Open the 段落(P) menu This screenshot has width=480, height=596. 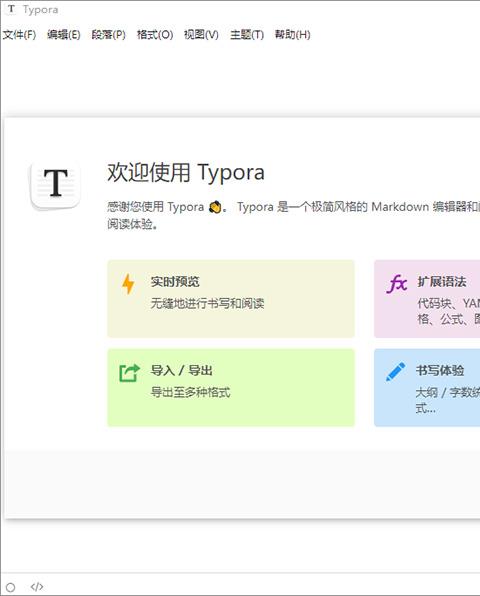108,35
